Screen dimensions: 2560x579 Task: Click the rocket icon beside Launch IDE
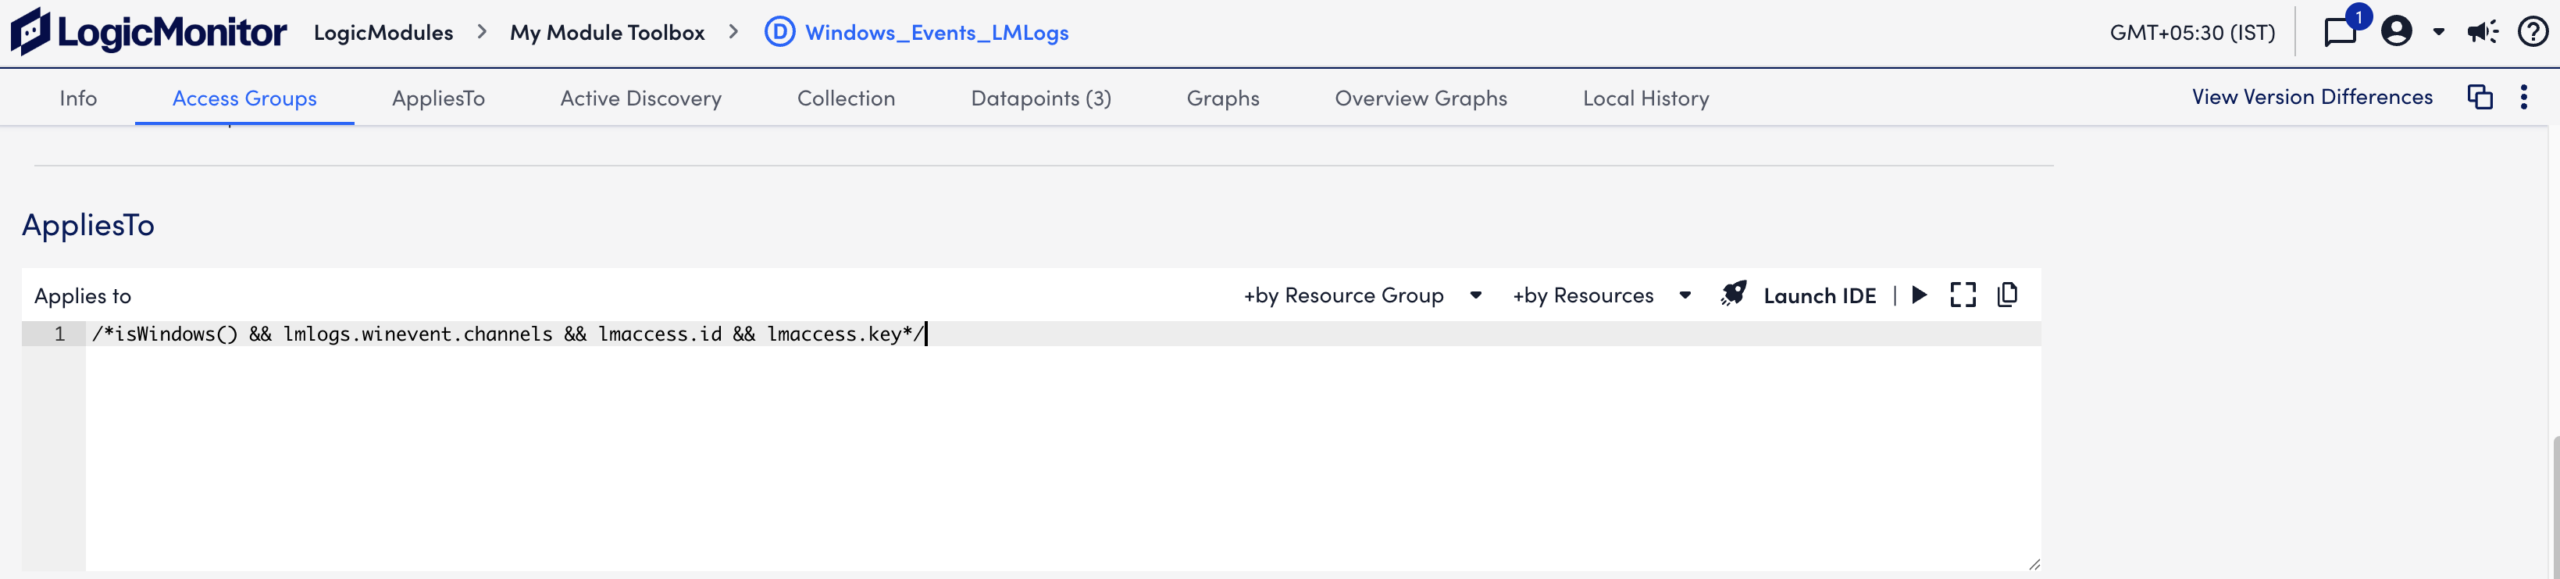coord(1733,294)
